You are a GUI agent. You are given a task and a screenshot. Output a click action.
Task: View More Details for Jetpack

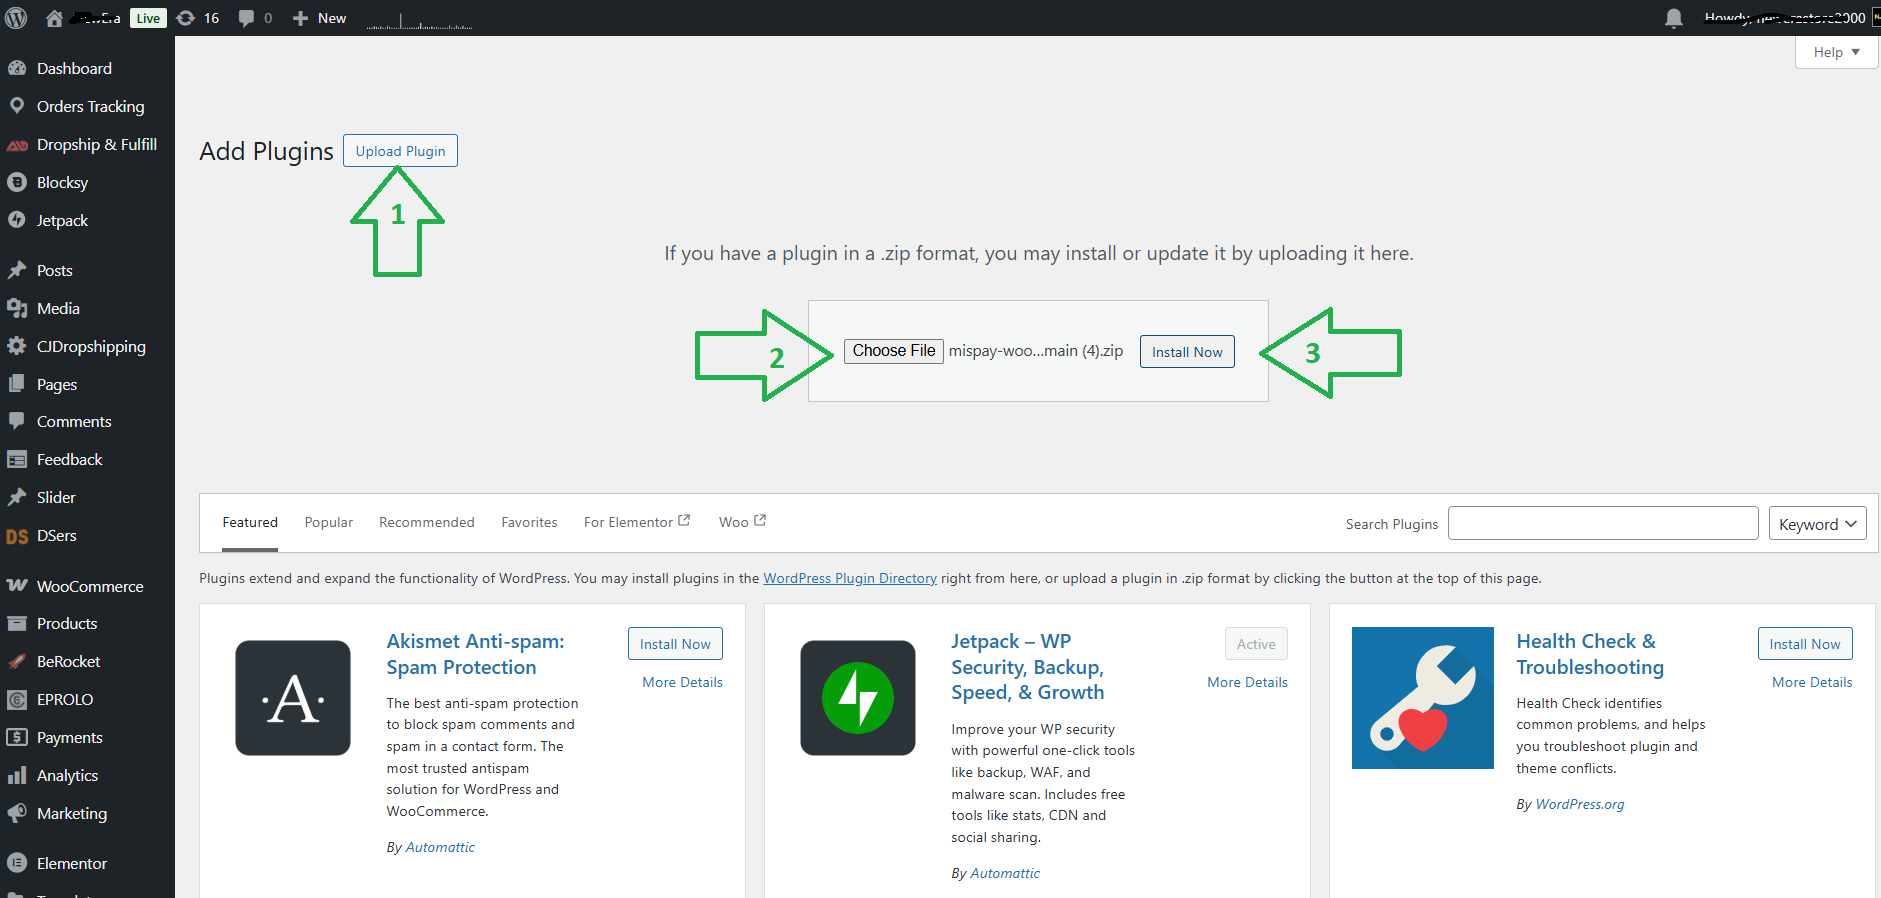tap(1247, 682)
